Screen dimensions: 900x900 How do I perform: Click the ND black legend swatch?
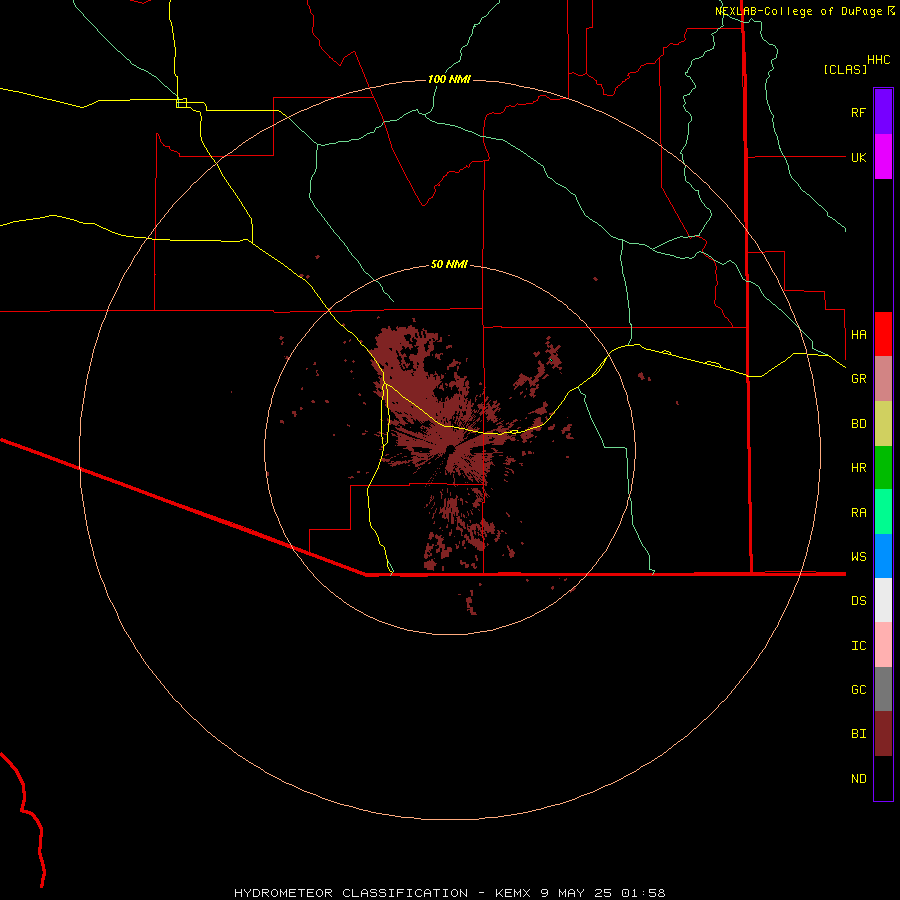tap(883, 778)
